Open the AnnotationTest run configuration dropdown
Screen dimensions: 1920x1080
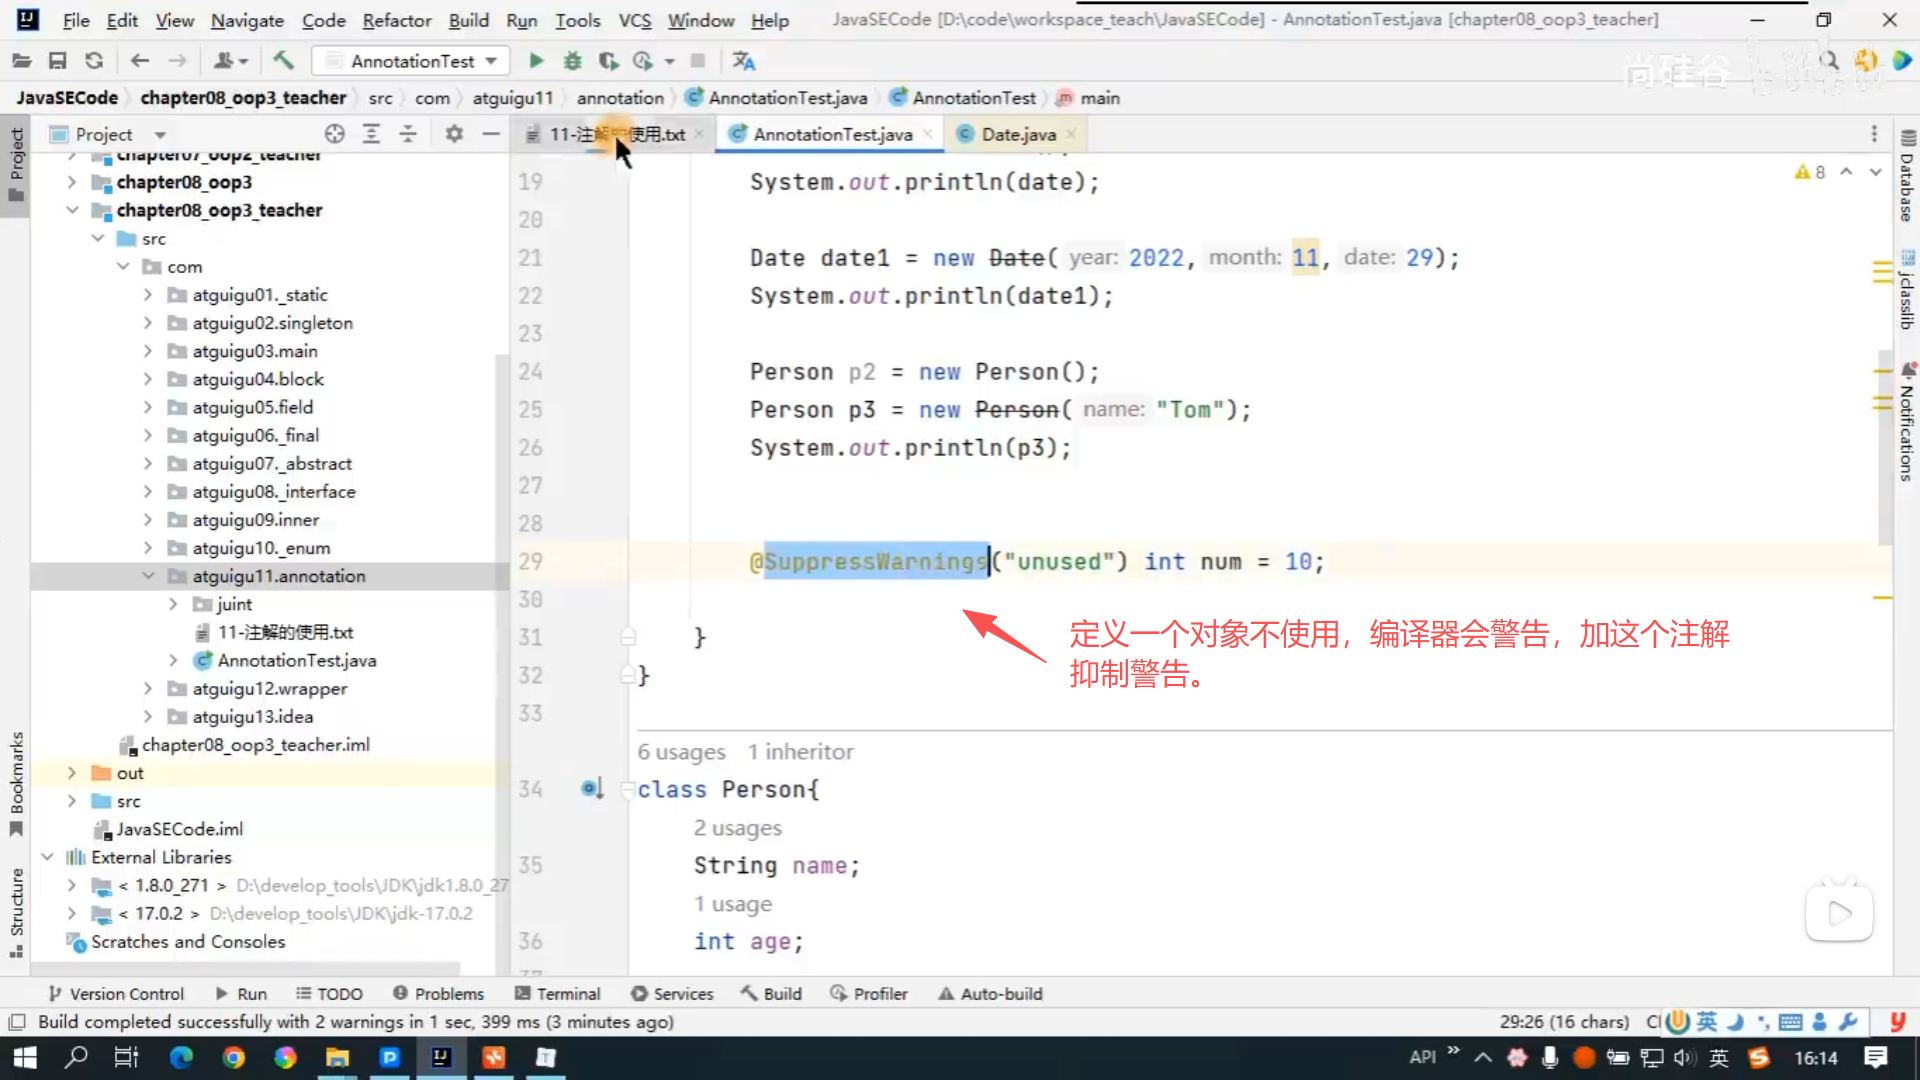[412, 61]
